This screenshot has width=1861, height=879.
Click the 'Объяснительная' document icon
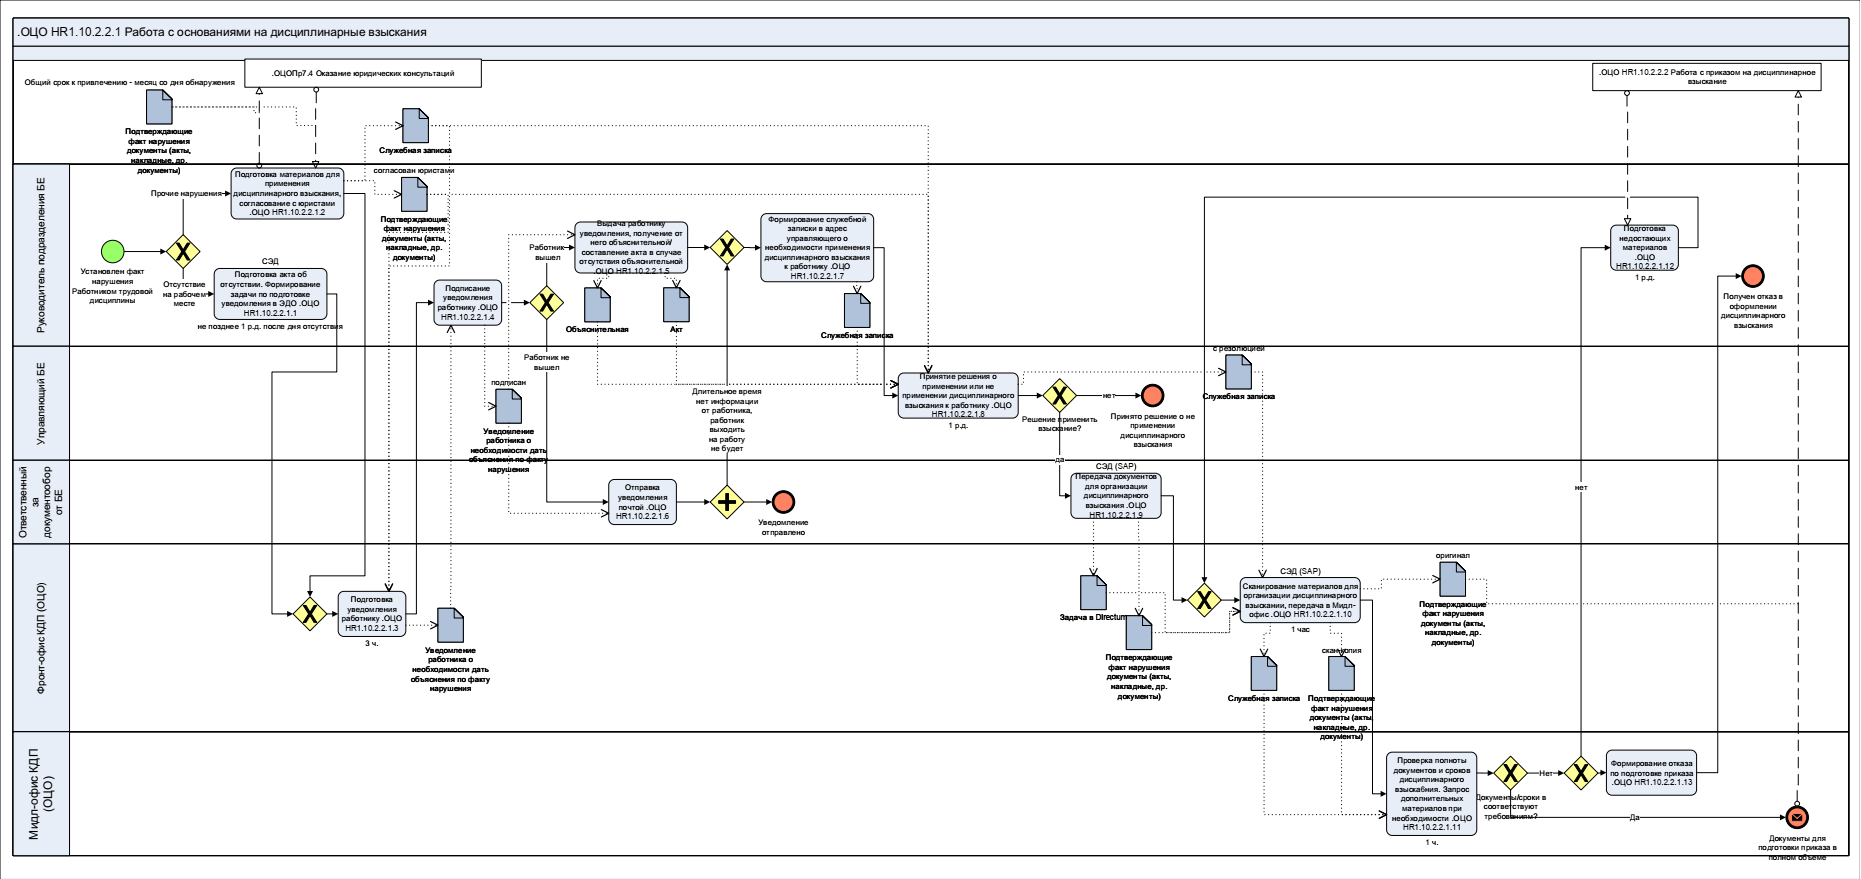(x=597, y=305)
